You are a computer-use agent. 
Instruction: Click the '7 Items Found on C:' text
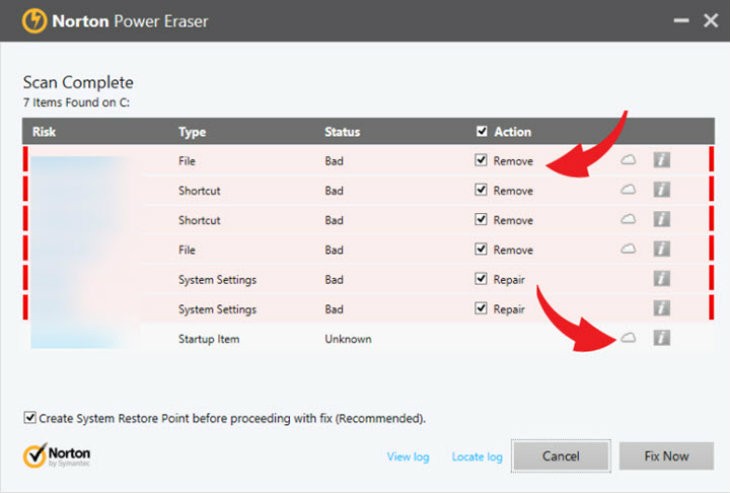click(x=76, y=102)
